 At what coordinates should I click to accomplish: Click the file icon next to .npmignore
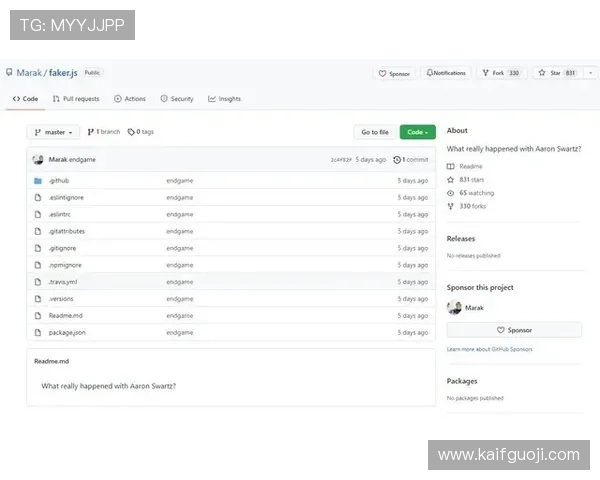point(38,265)
